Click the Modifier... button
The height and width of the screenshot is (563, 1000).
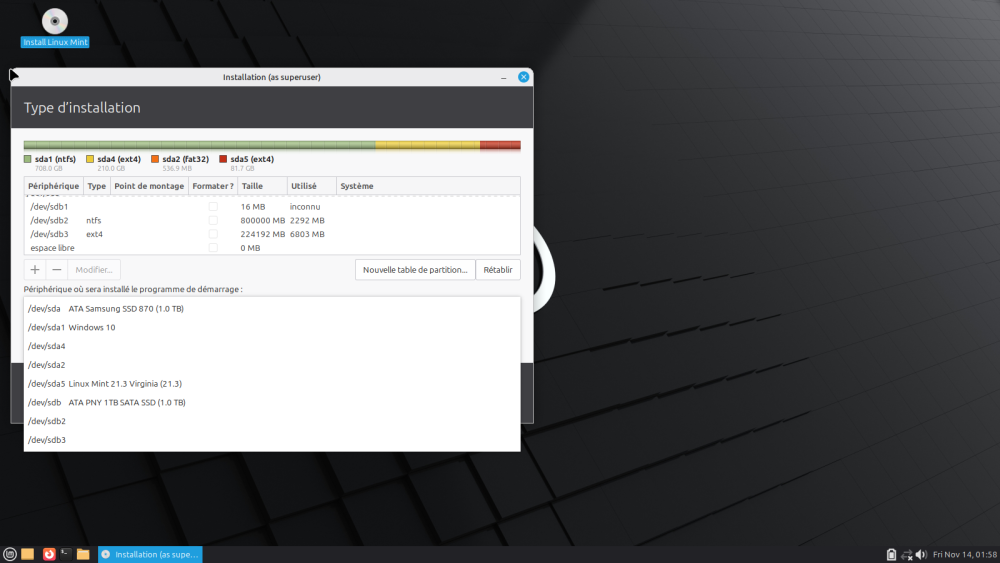94,270
